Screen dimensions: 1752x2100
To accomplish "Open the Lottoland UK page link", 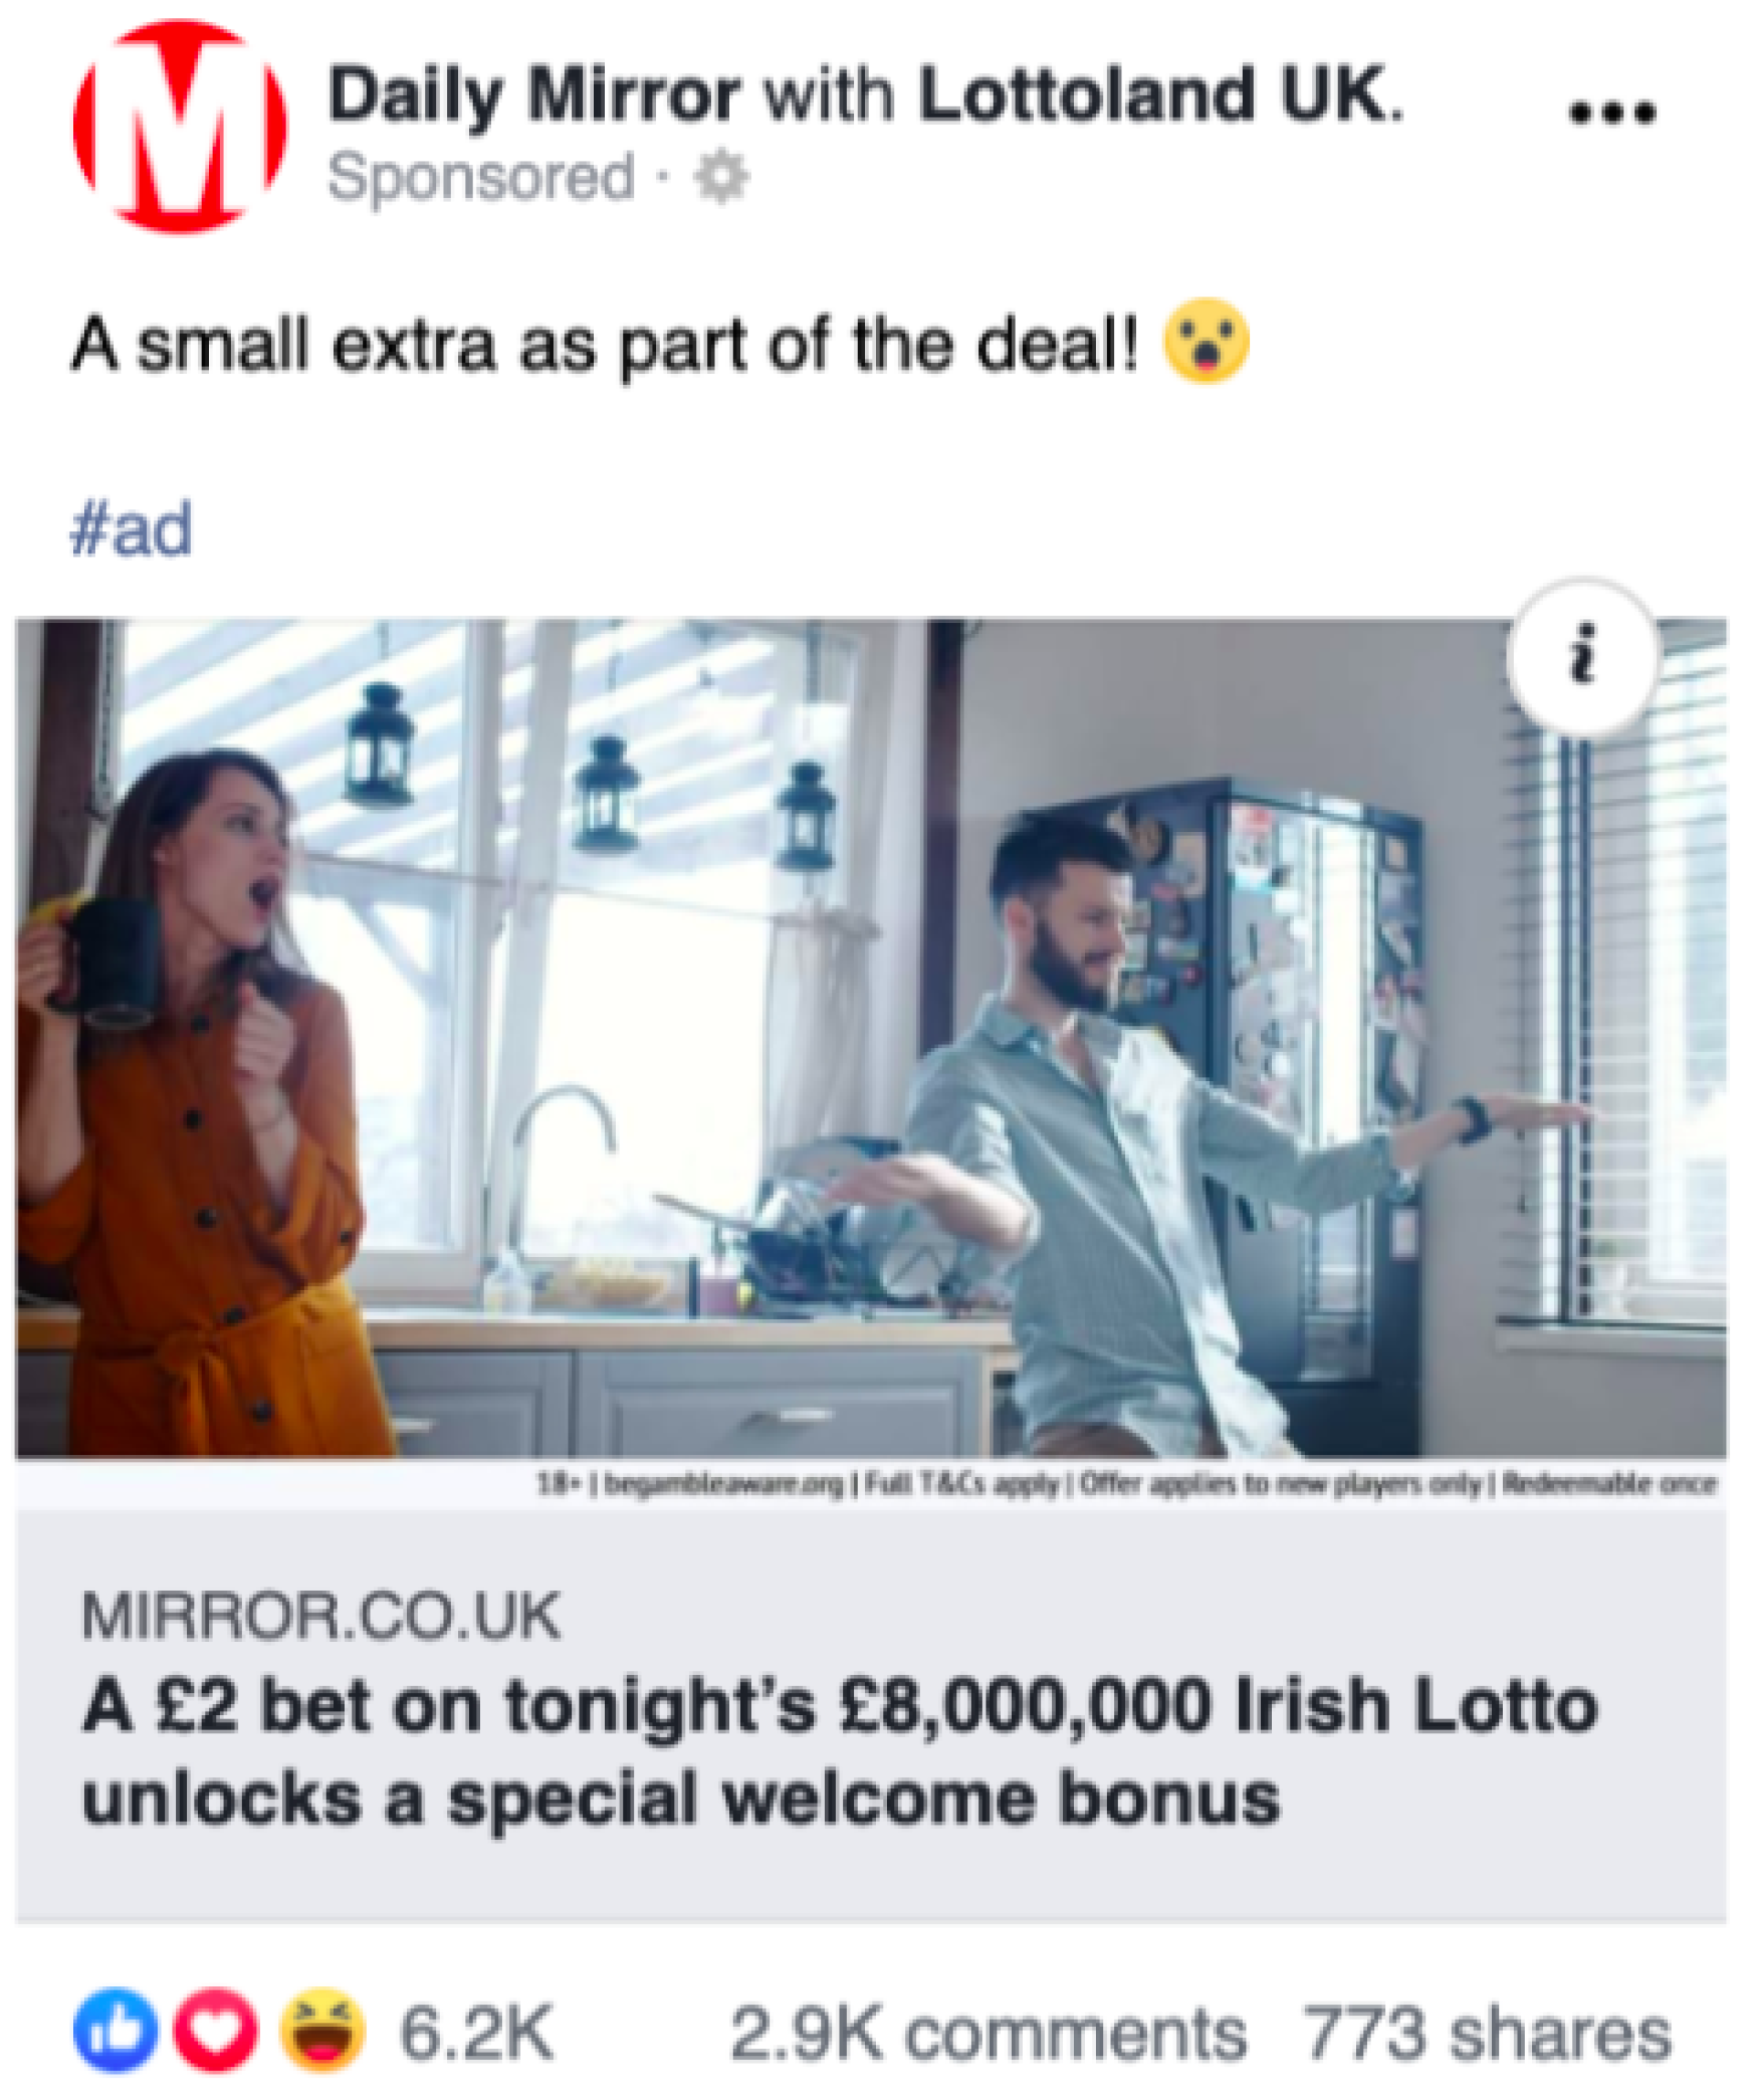I will 1161,94.
